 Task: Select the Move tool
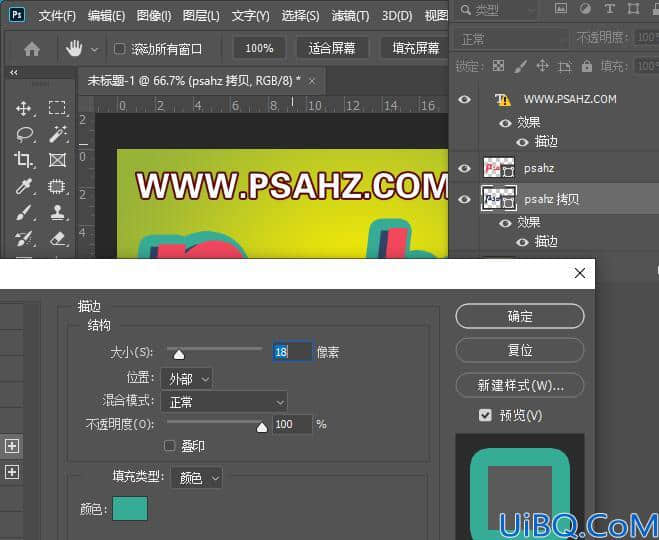tap(24, 108)
